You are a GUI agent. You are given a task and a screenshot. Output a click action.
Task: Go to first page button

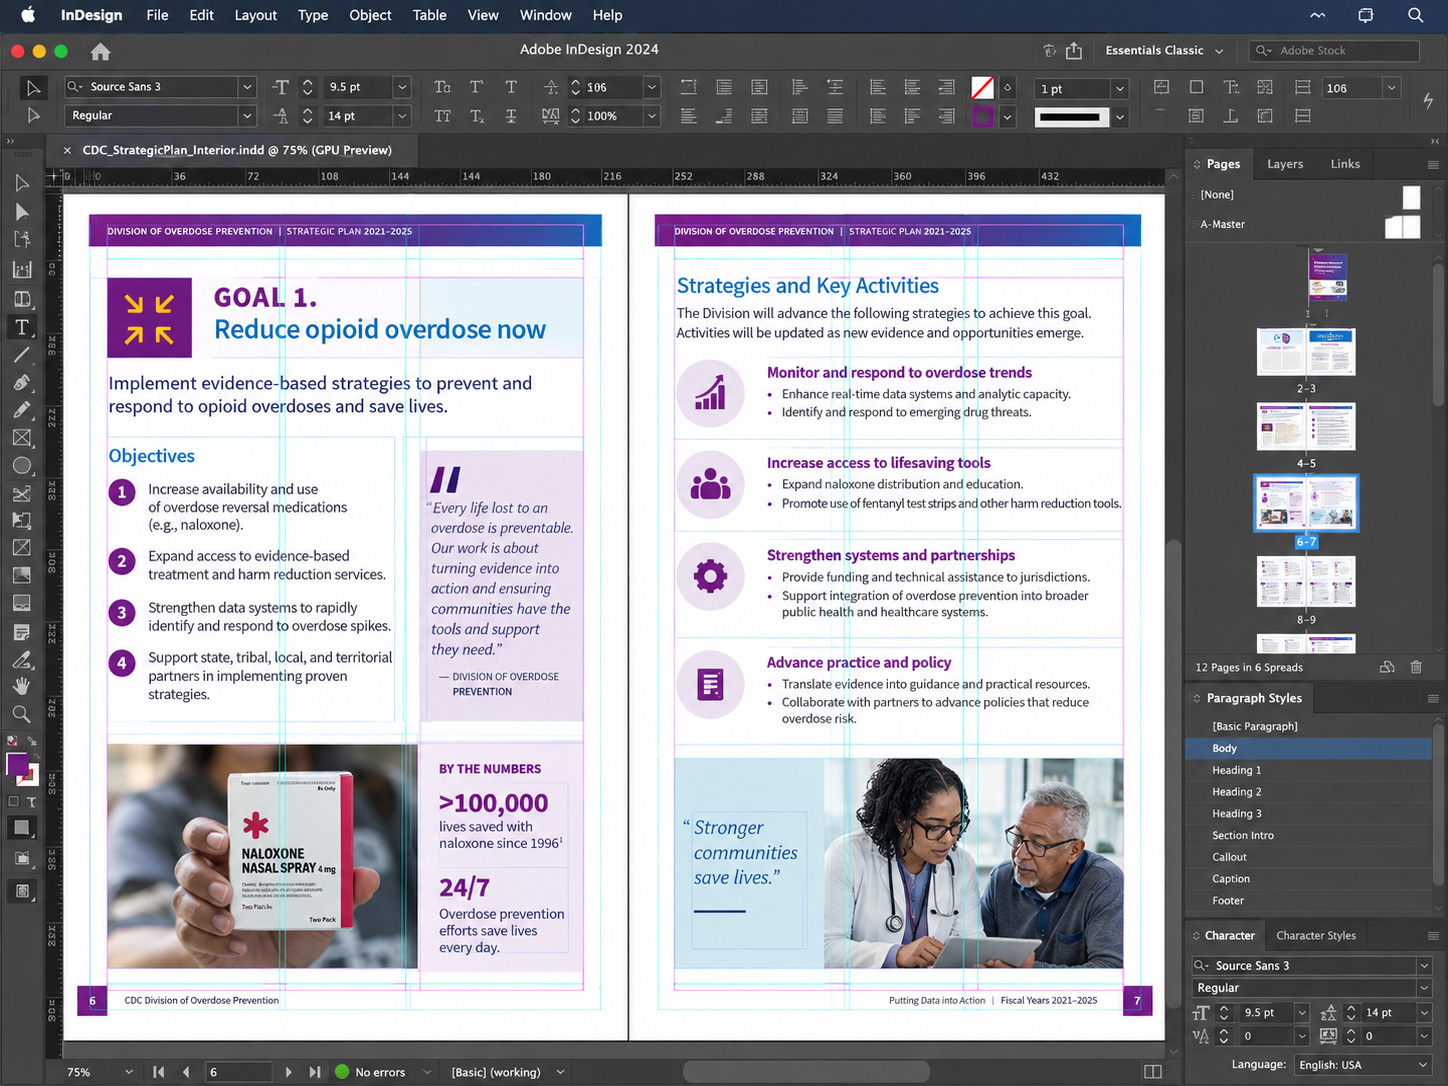coord(159,1072)
